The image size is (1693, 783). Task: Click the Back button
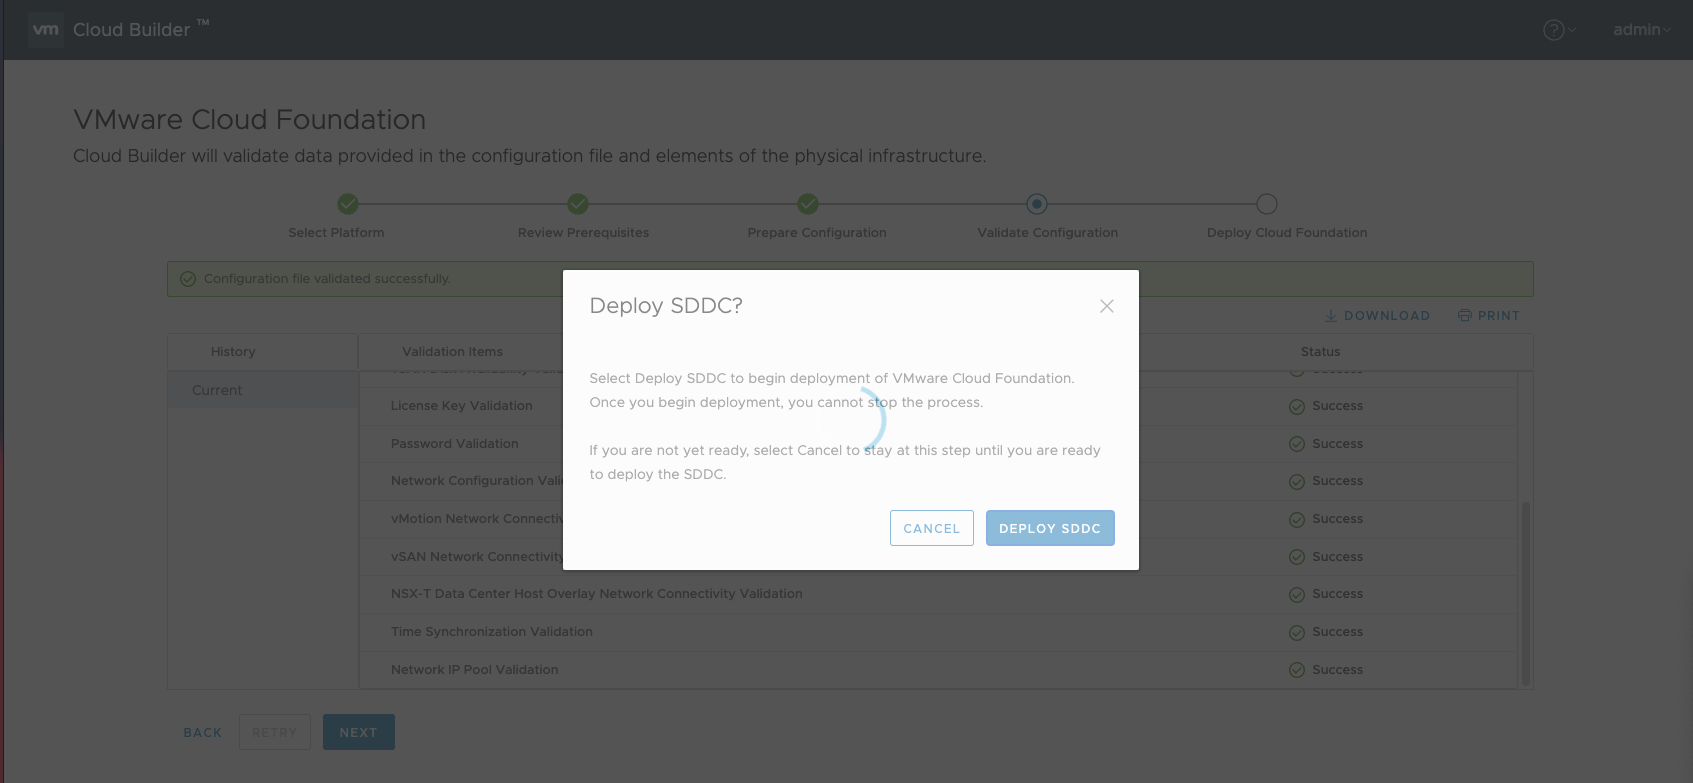tap(203, 733)
